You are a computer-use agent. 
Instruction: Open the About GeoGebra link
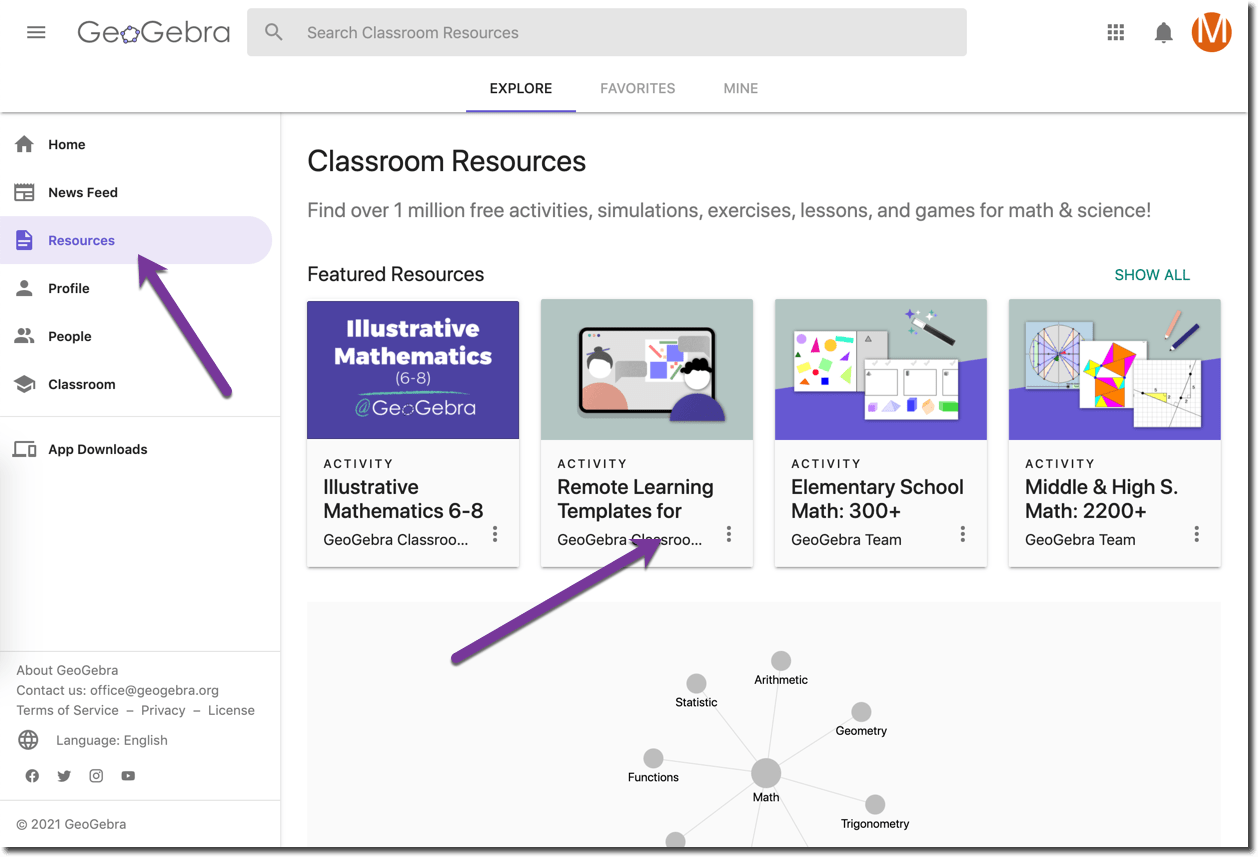point(67,670)
